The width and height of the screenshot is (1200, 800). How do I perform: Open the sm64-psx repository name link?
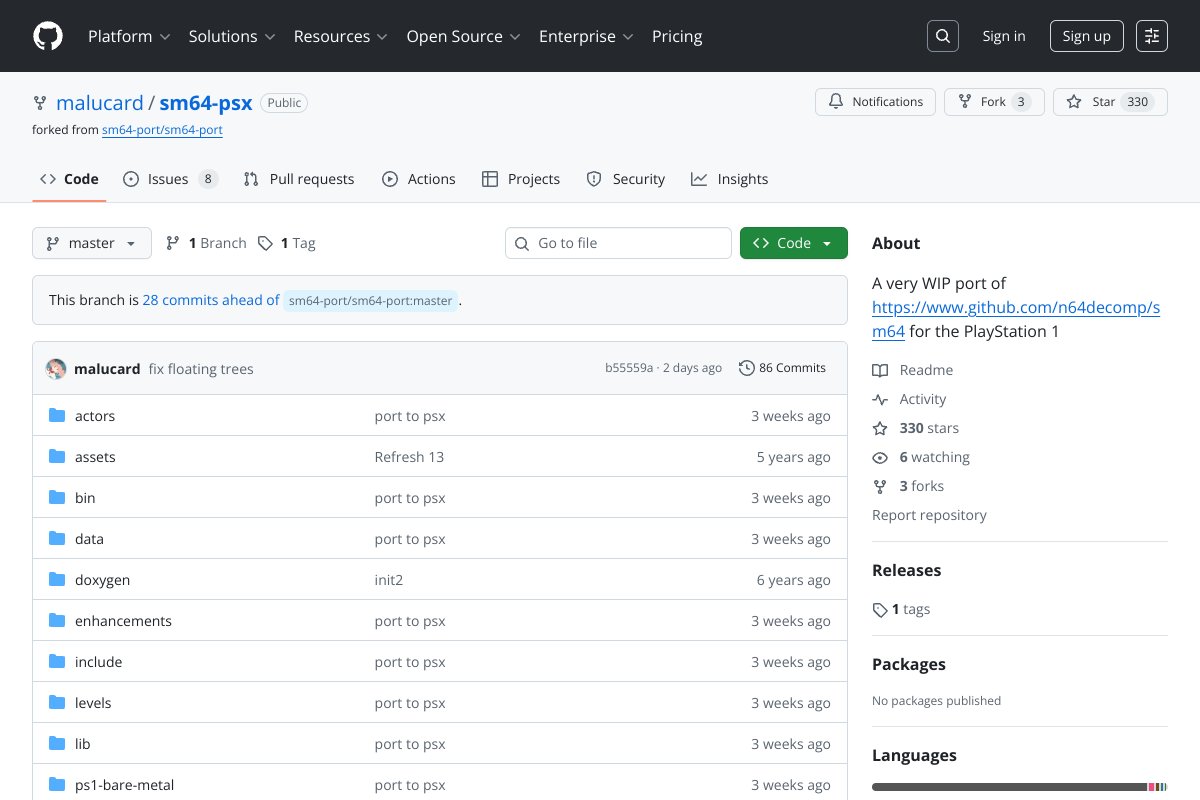[x=206, y=102]
